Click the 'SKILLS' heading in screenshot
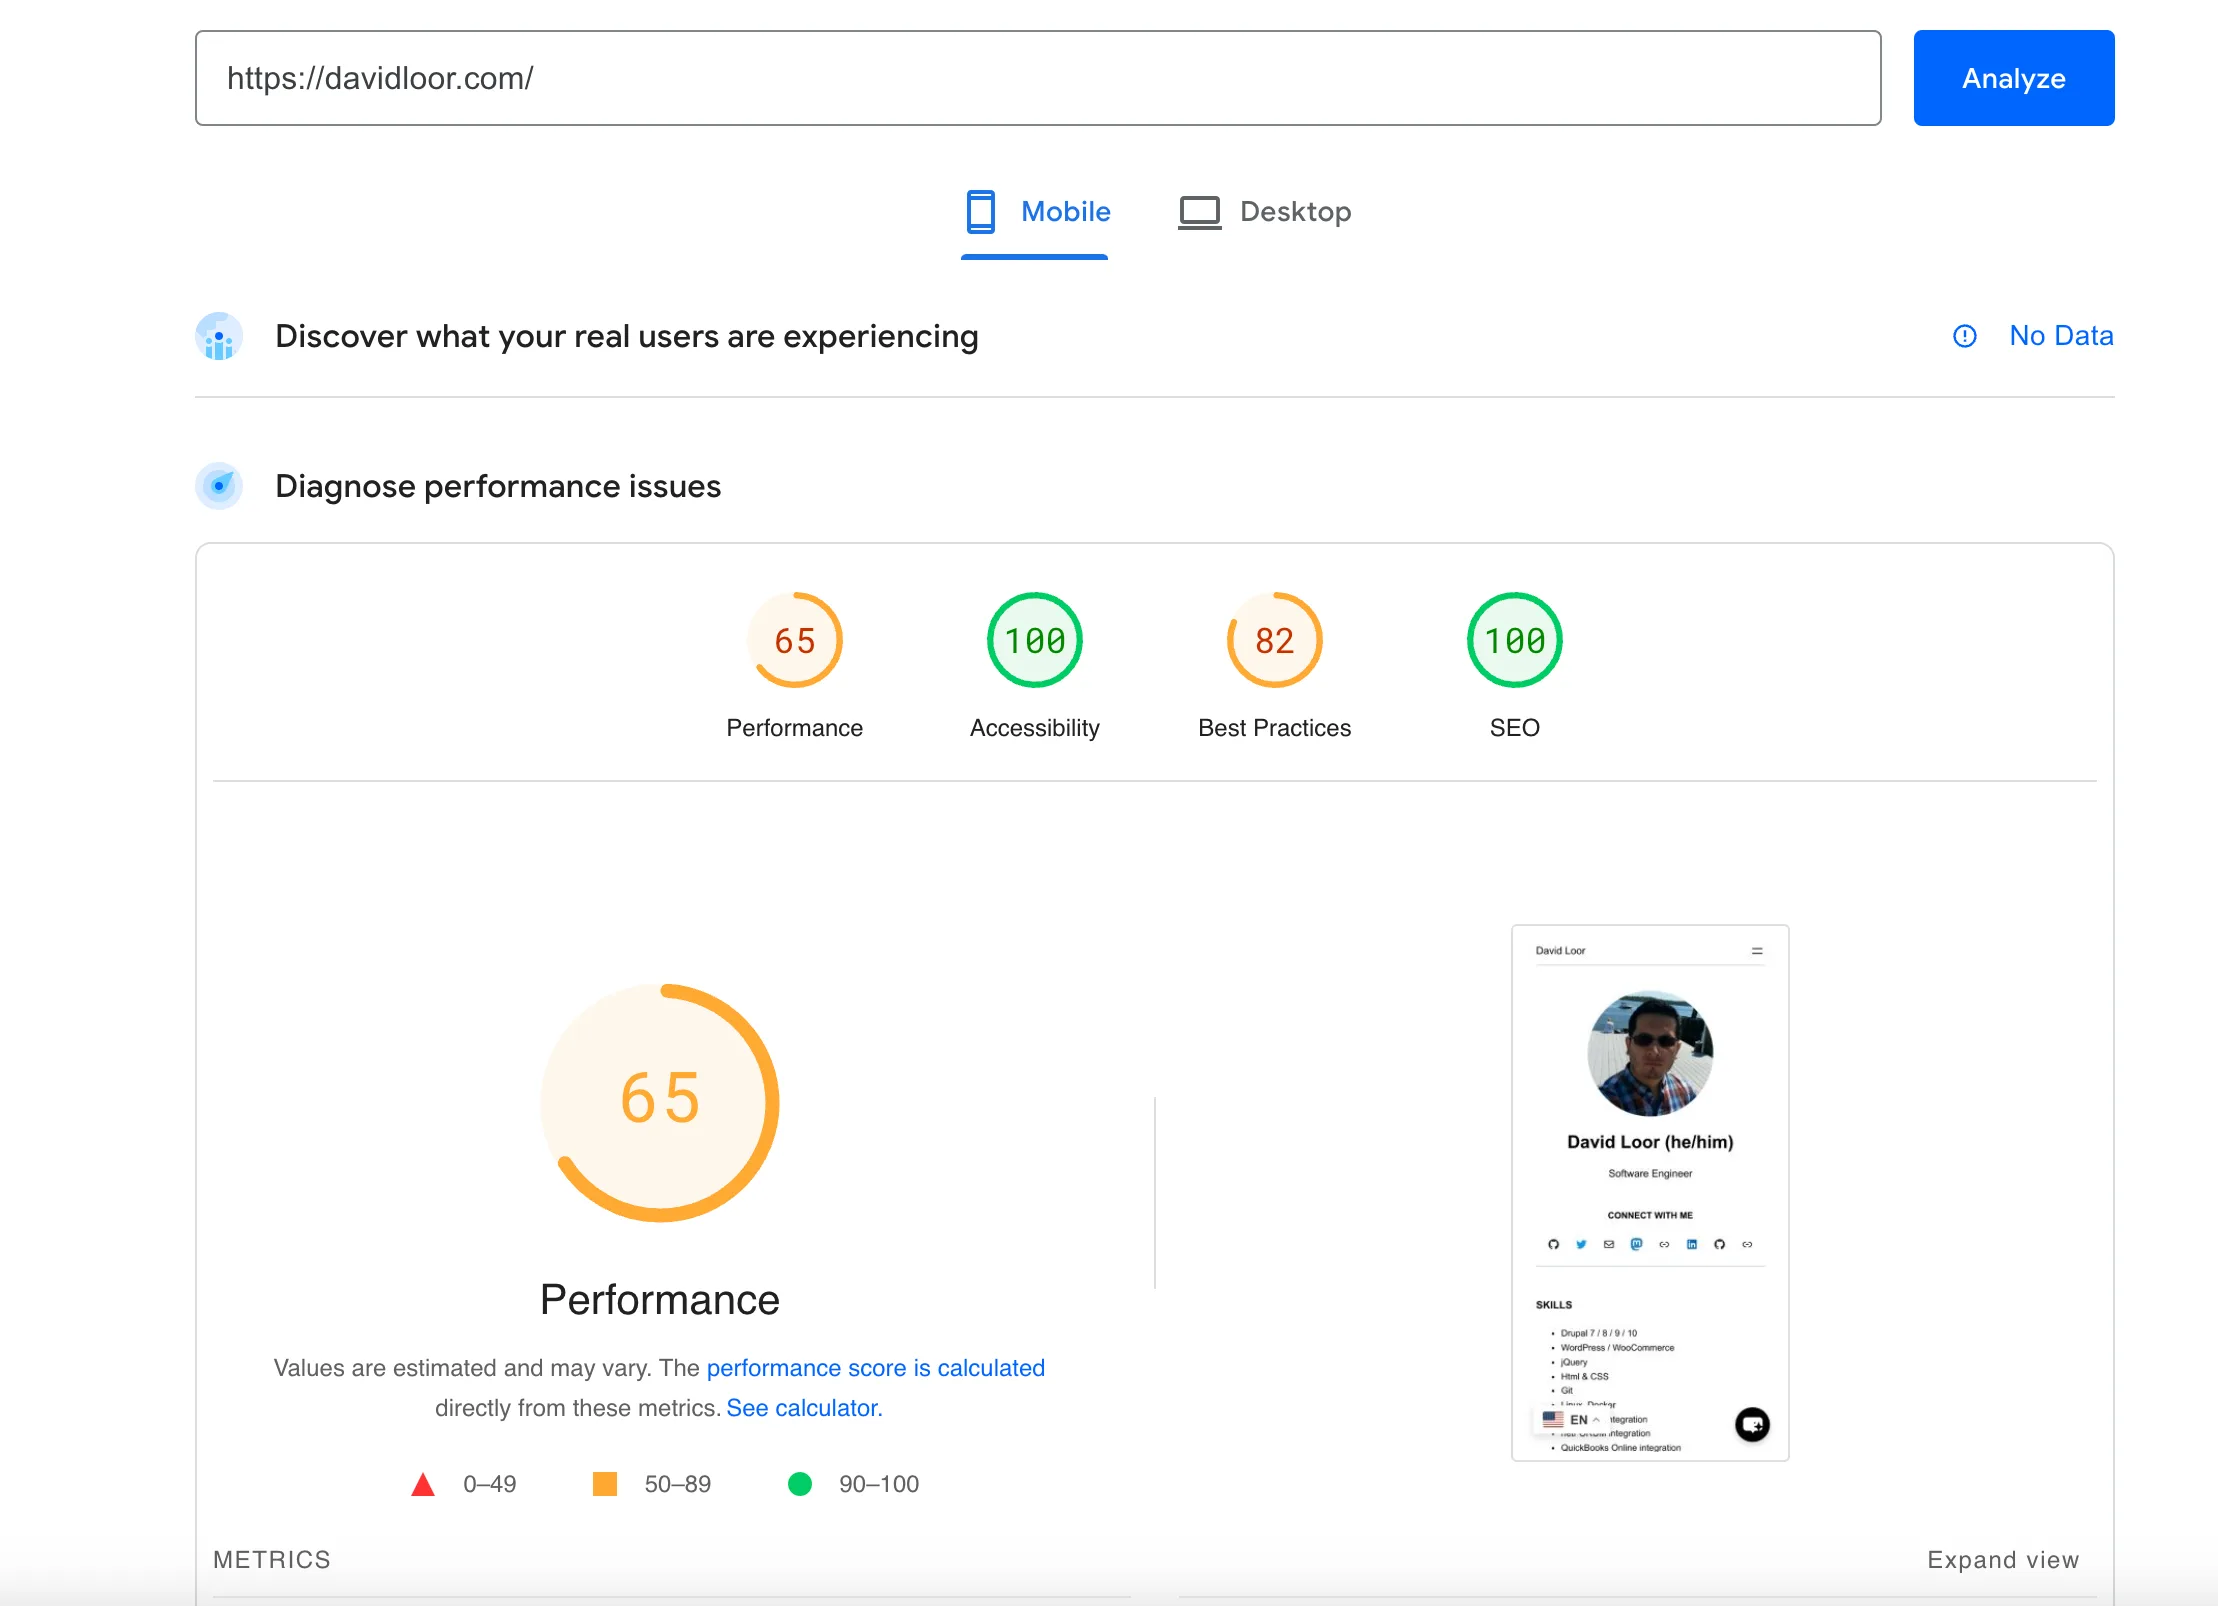This screenshot has height=1606, width=2218. pos(1554,1305)
